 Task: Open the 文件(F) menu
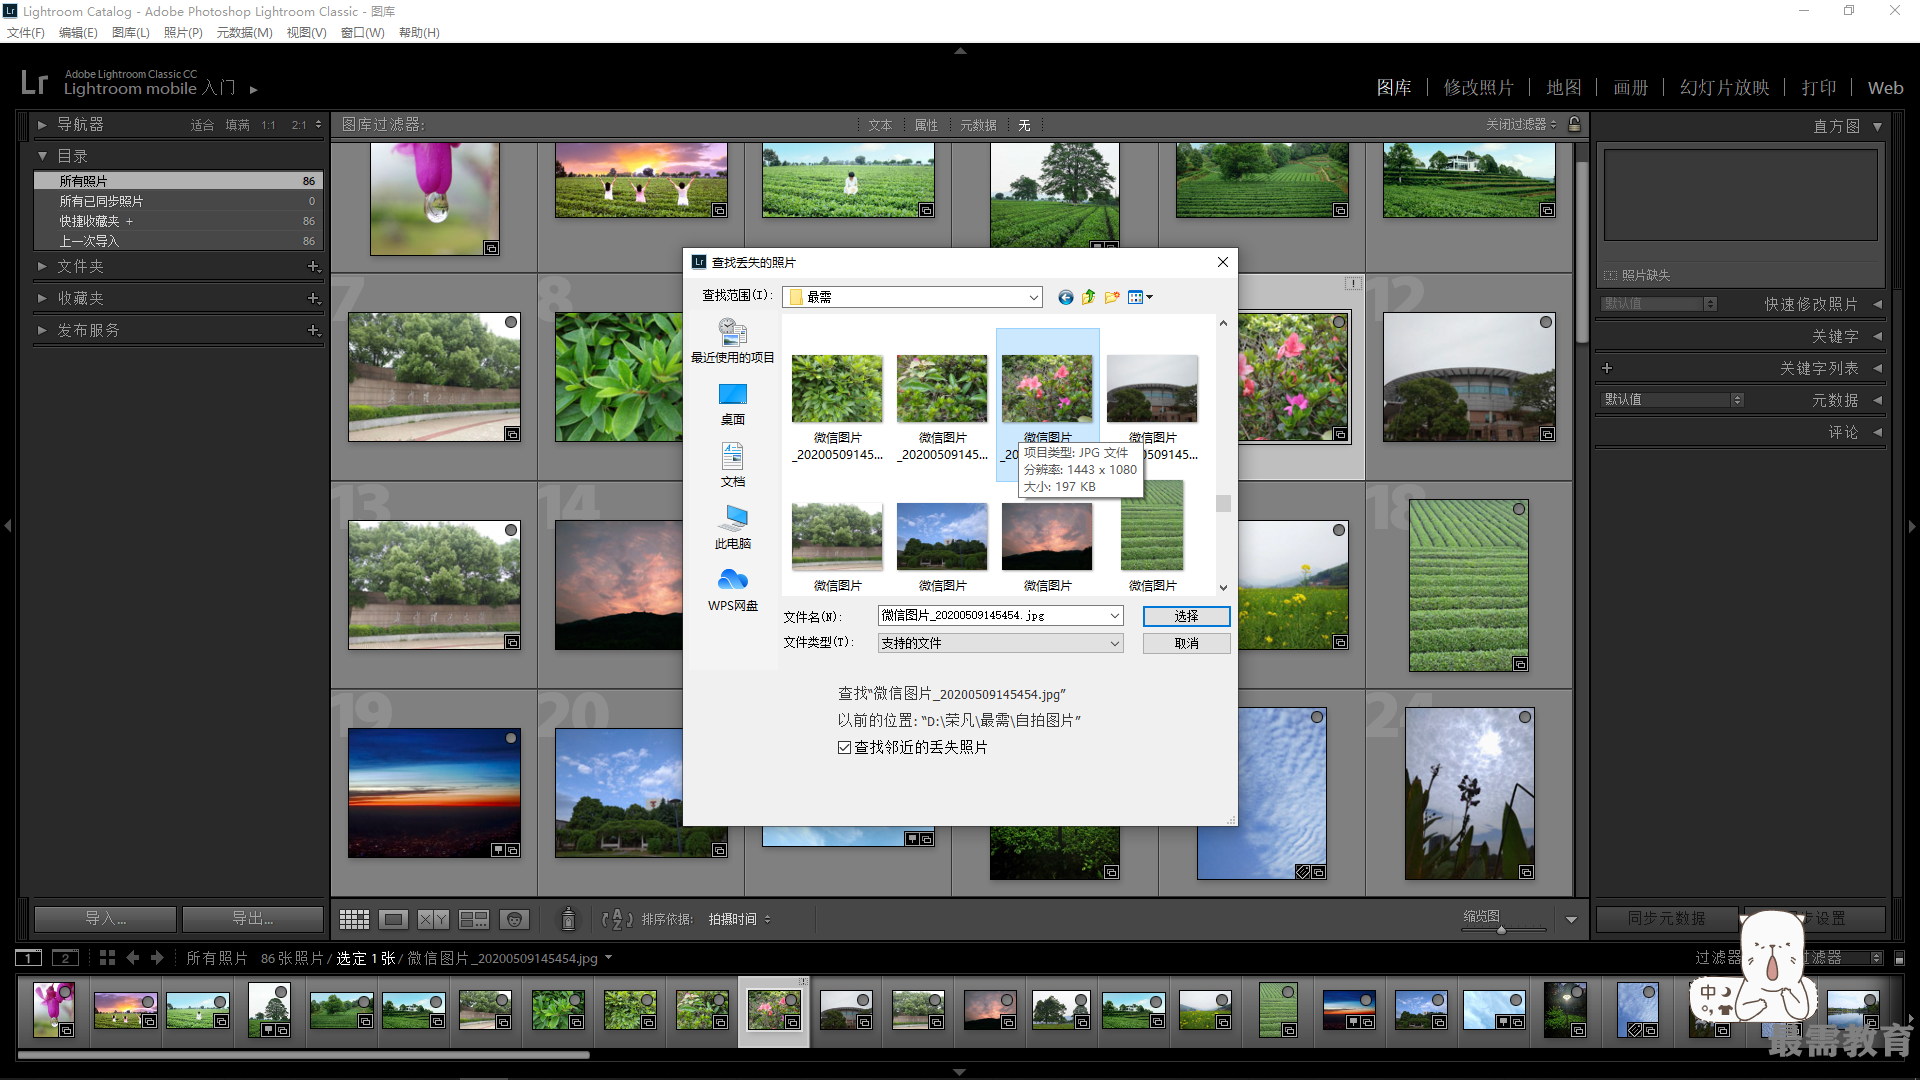coord(26,33)
